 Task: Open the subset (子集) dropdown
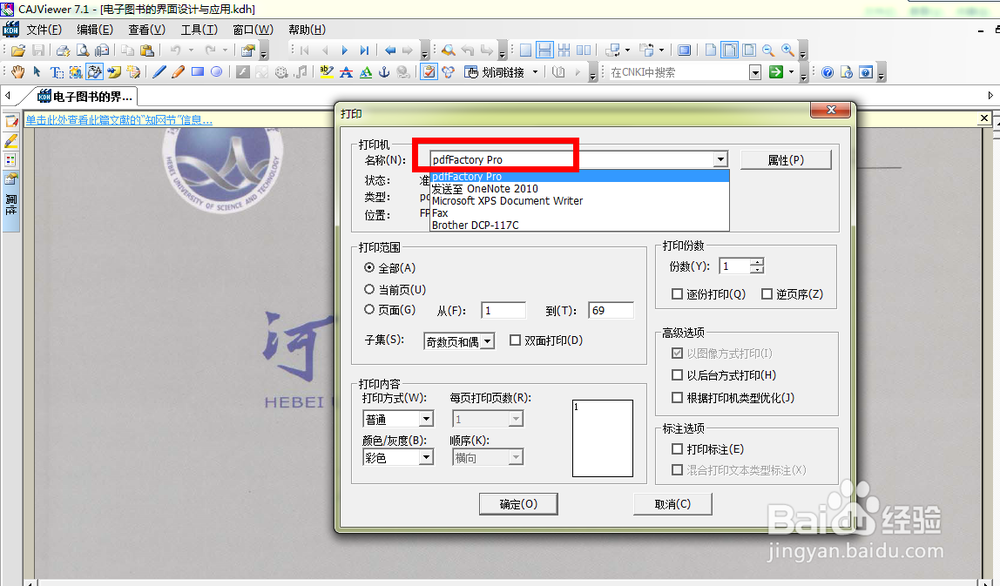(487, 342)
